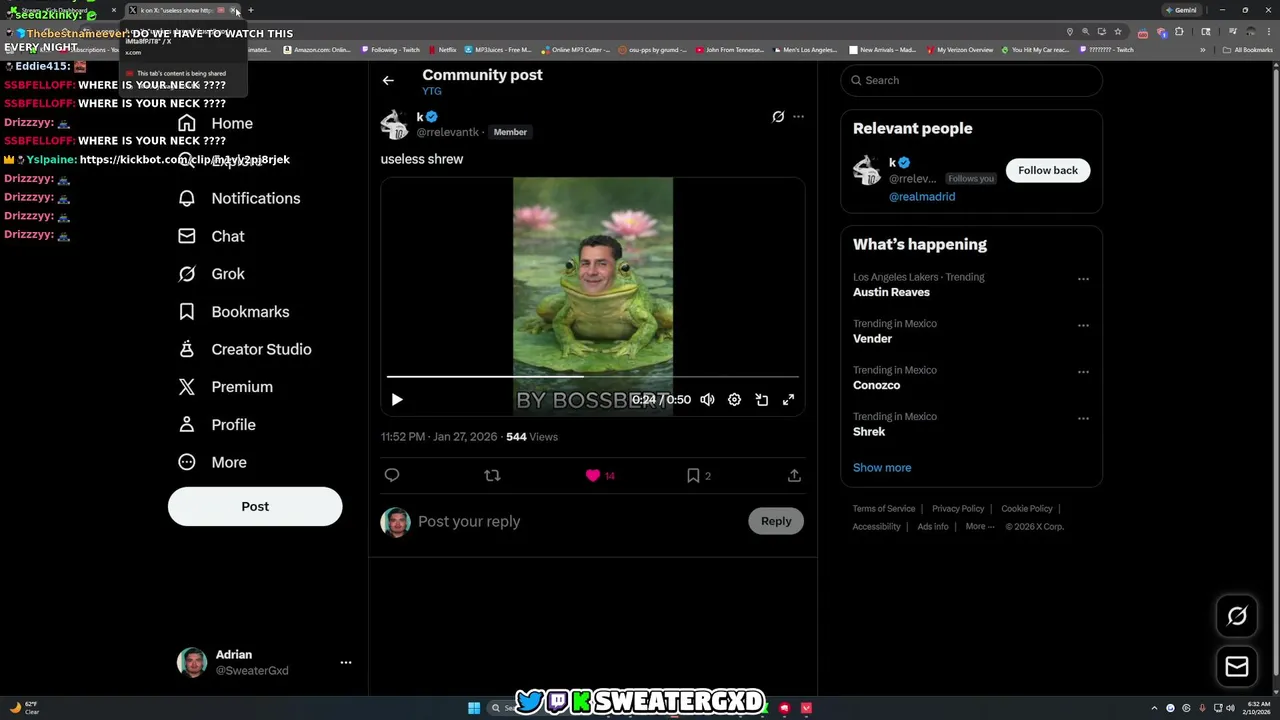The image size is (1280, 720).
Task: Click the reply comment icon under post
Action: (x=392, y=476)
